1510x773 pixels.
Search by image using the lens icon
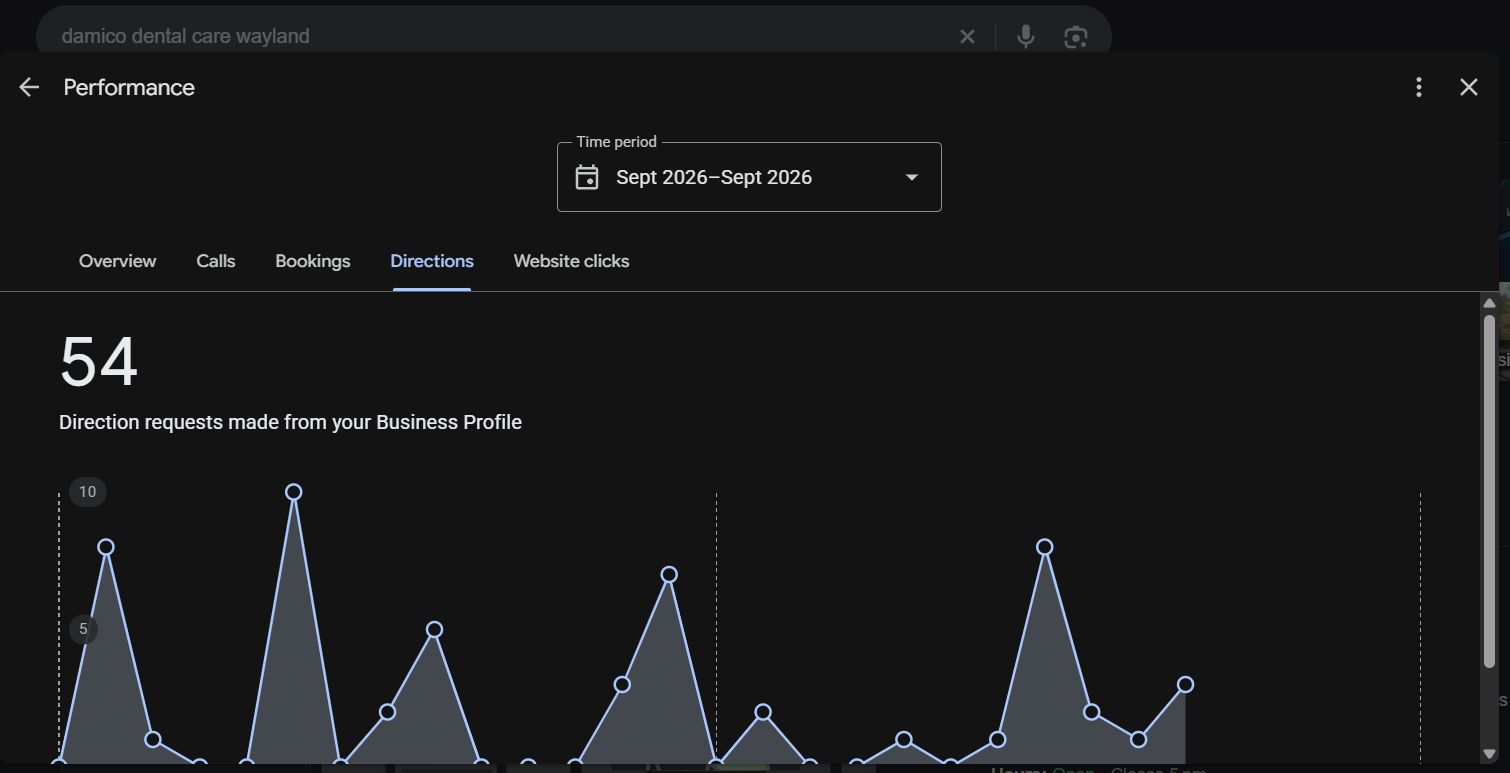[x=1076, y=37]
